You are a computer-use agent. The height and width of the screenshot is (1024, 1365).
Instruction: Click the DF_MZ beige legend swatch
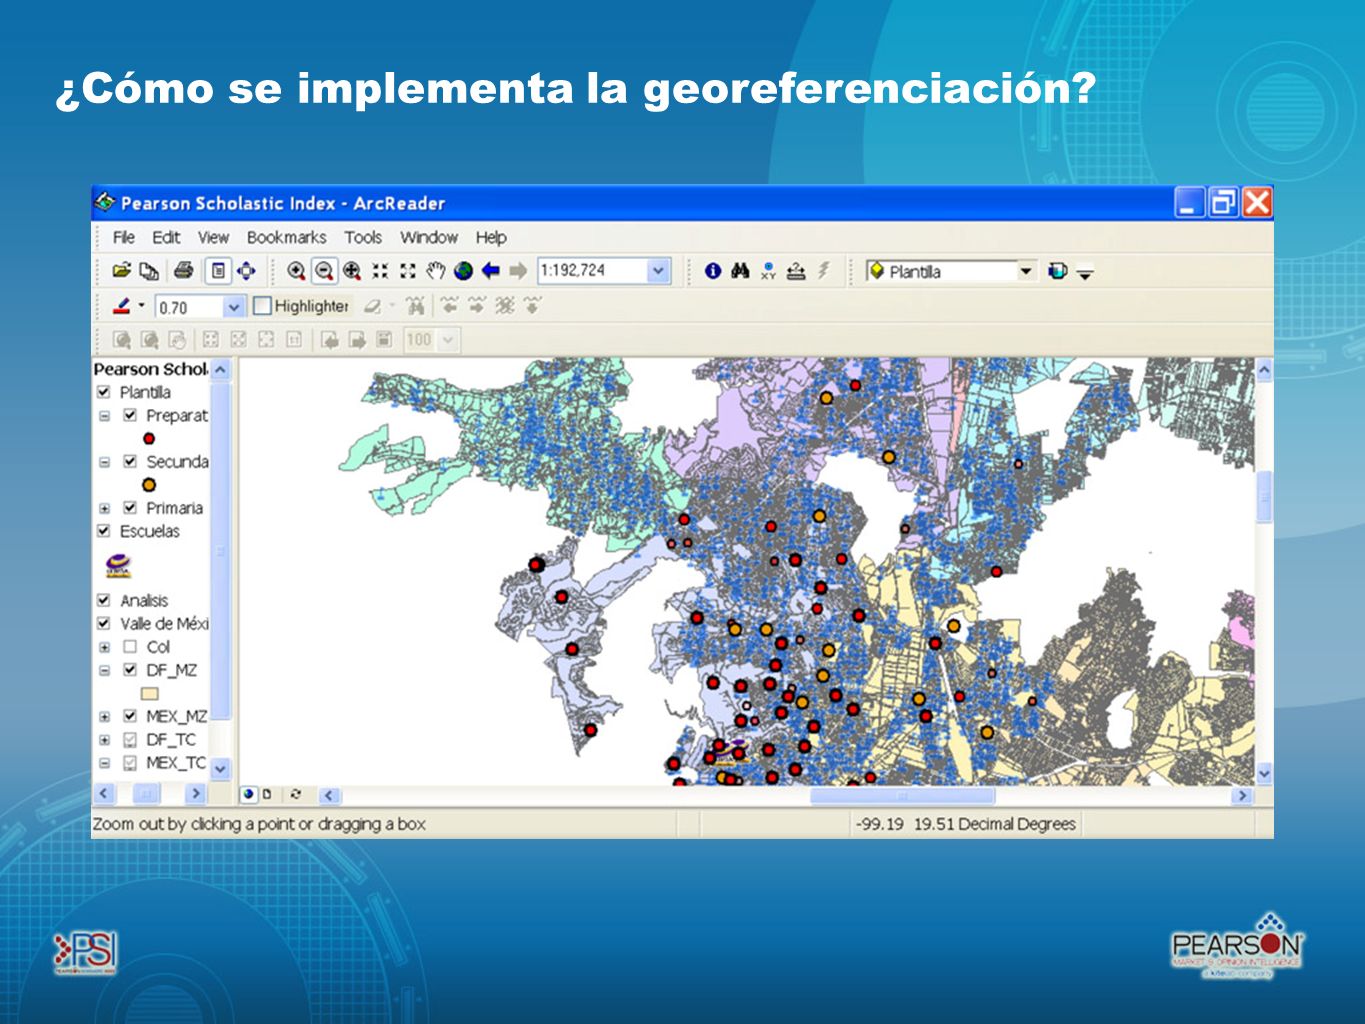150,693
